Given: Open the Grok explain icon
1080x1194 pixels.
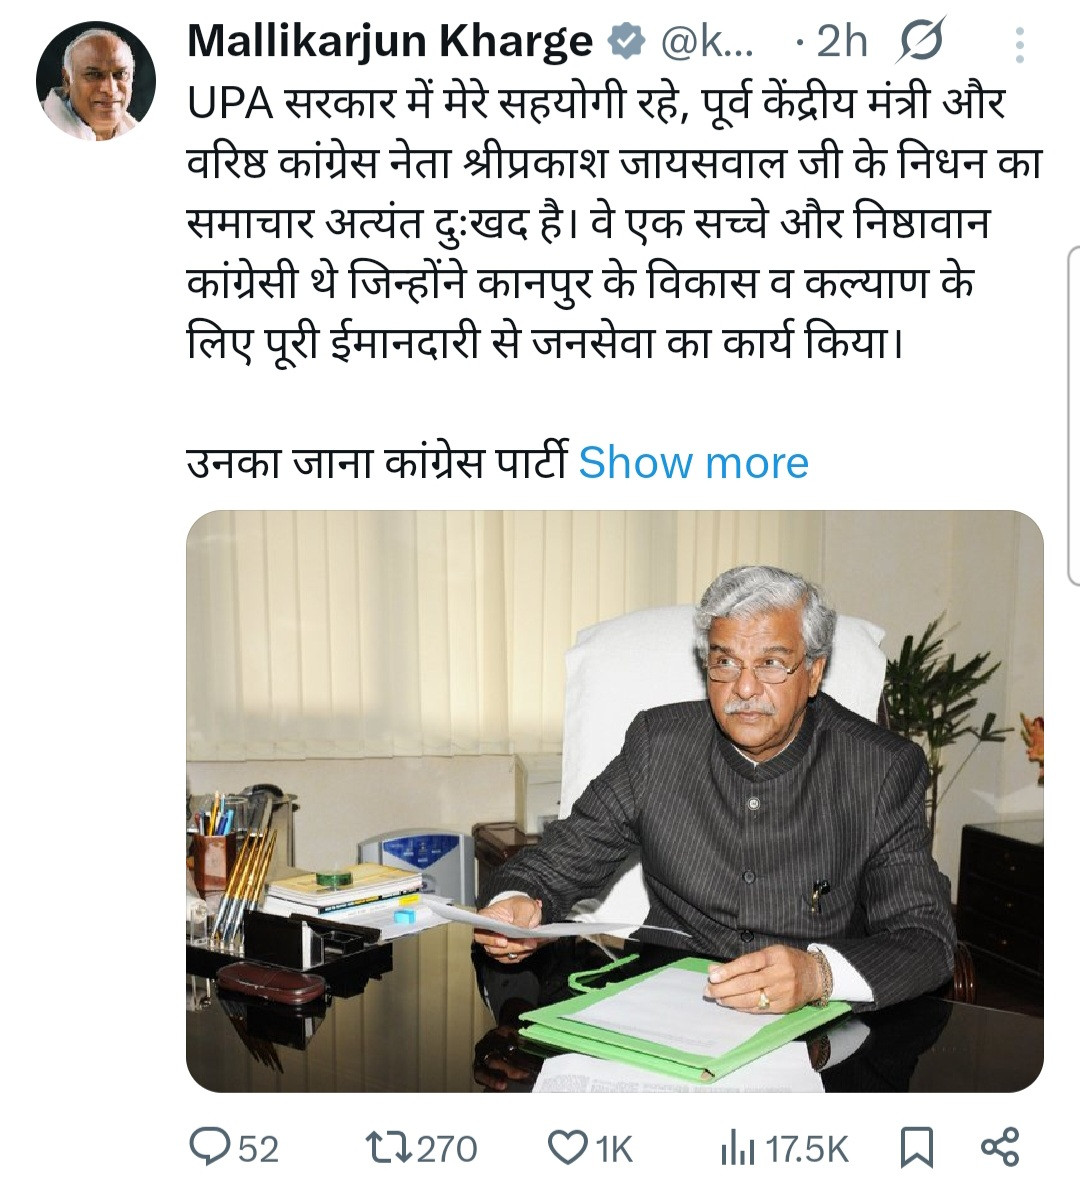Looking at the screenshot, I should (920, 40).
